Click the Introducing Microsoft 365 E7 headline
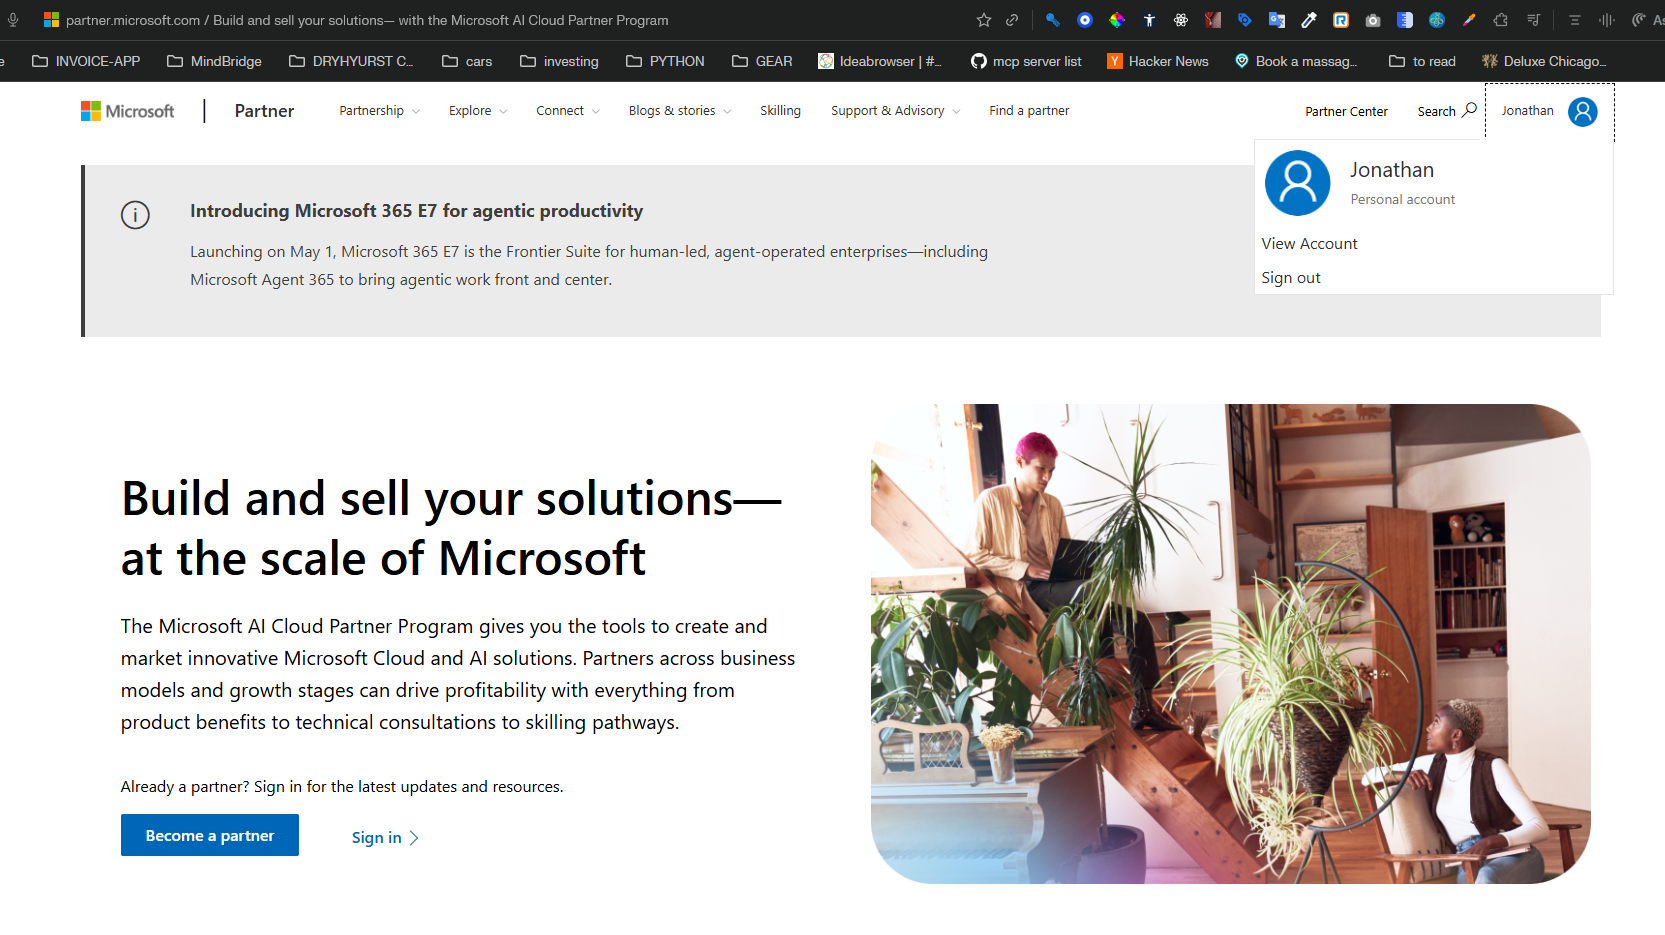This screenshot has height=935, width=1665. tap(416, 211)
